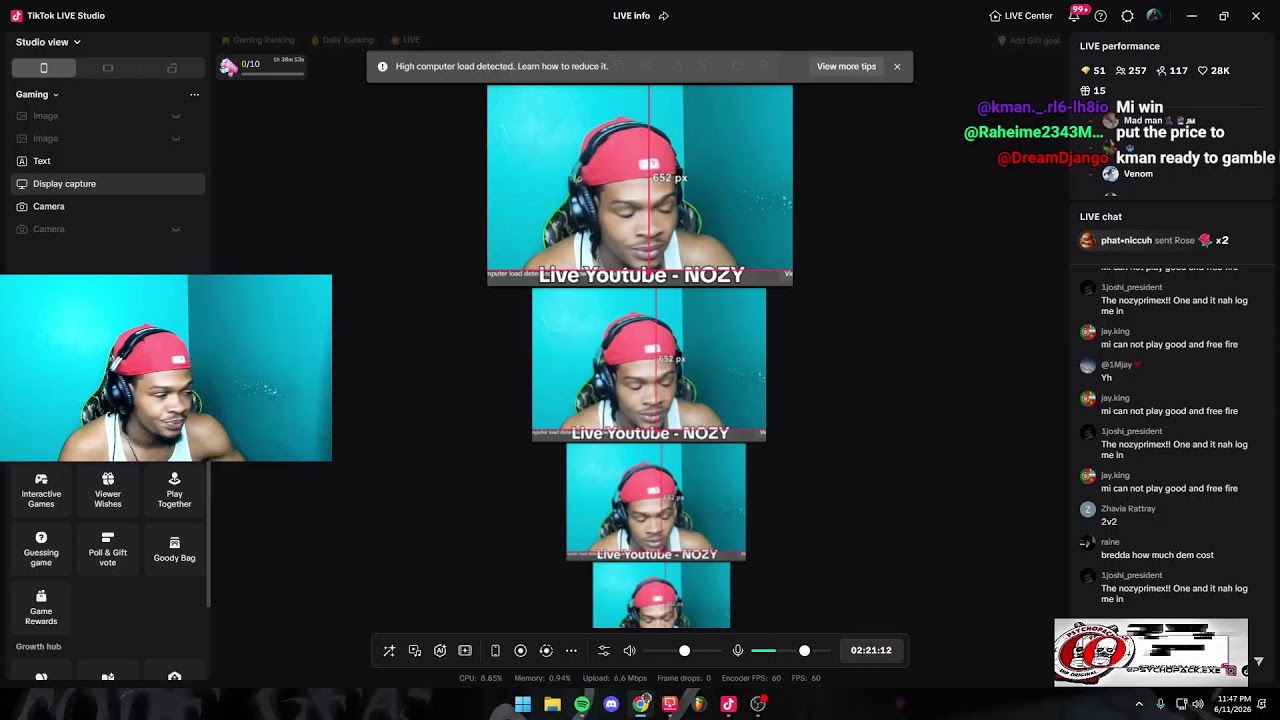Open Daily Ranking tab
The image size is (1280, 720).
pos(342,40)
